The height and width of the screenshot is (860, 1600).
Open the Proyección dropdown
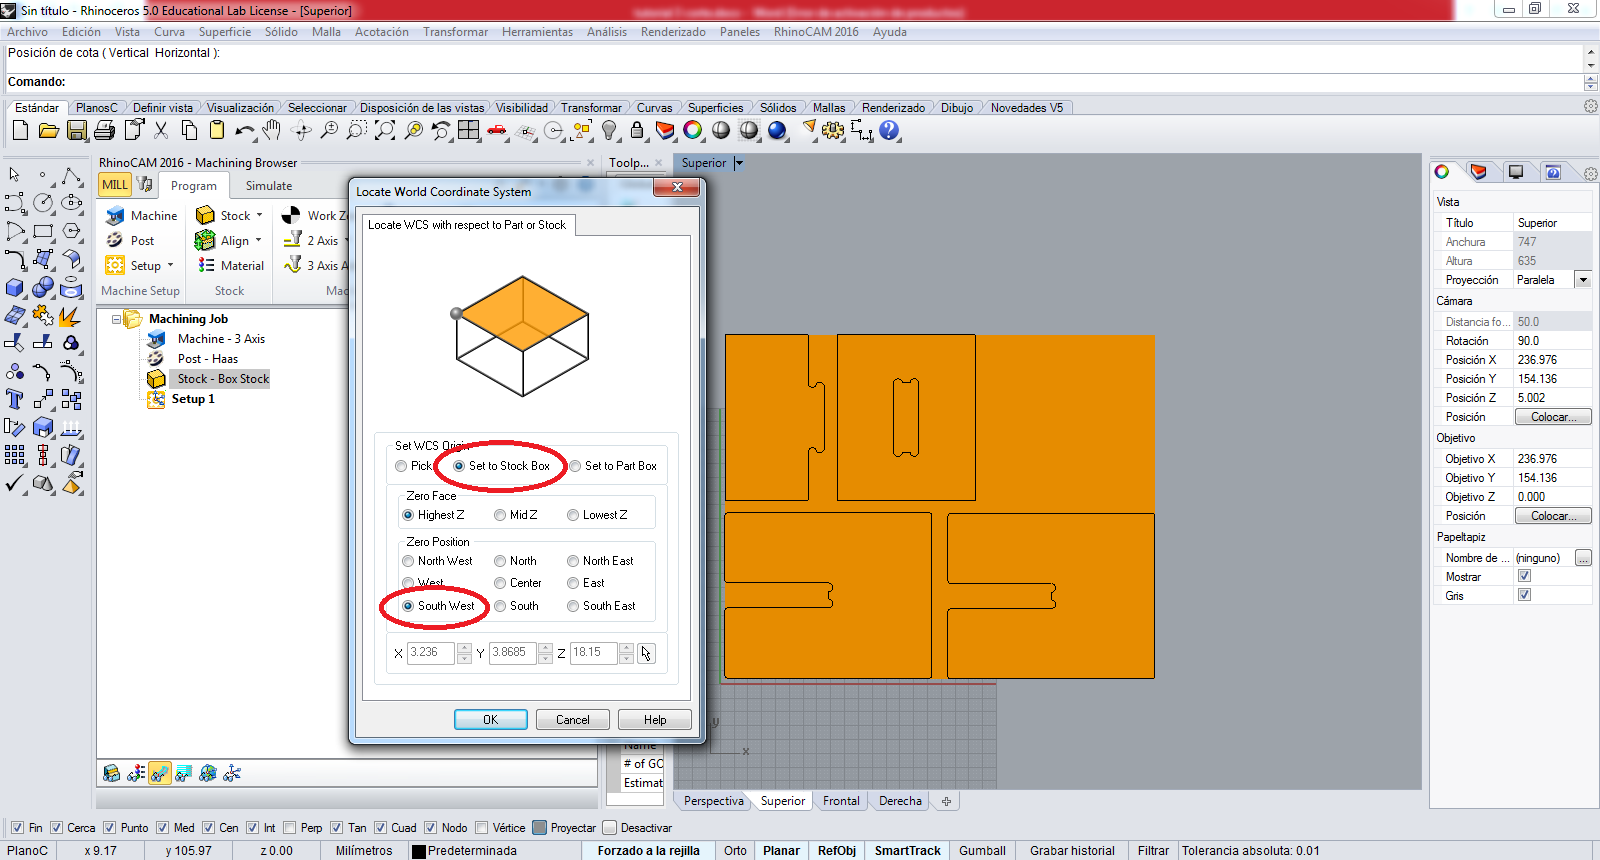tap(1583, 280)
